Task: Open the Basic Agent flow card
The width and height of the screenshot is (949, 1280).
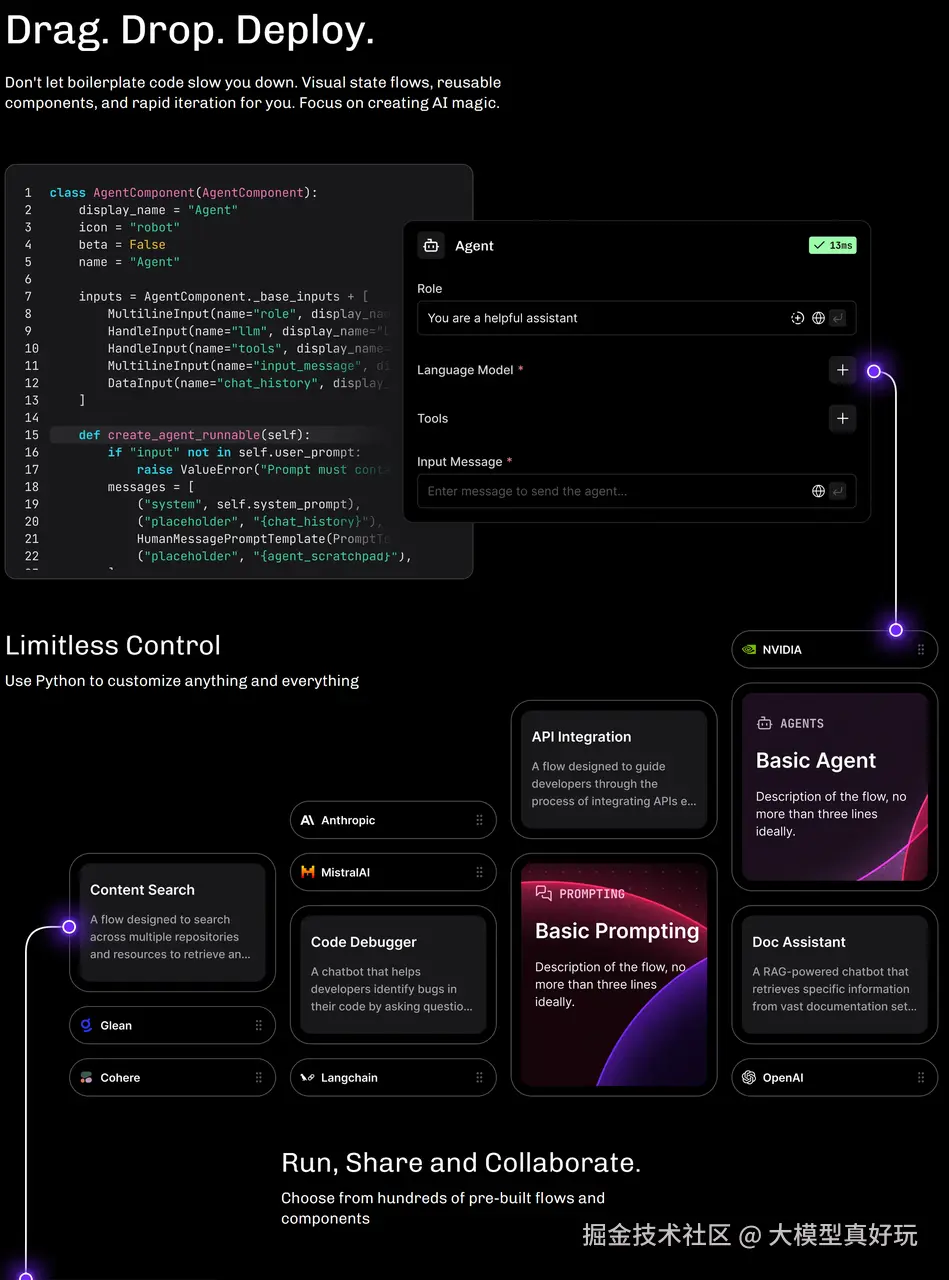Action: tap(835, 787)
